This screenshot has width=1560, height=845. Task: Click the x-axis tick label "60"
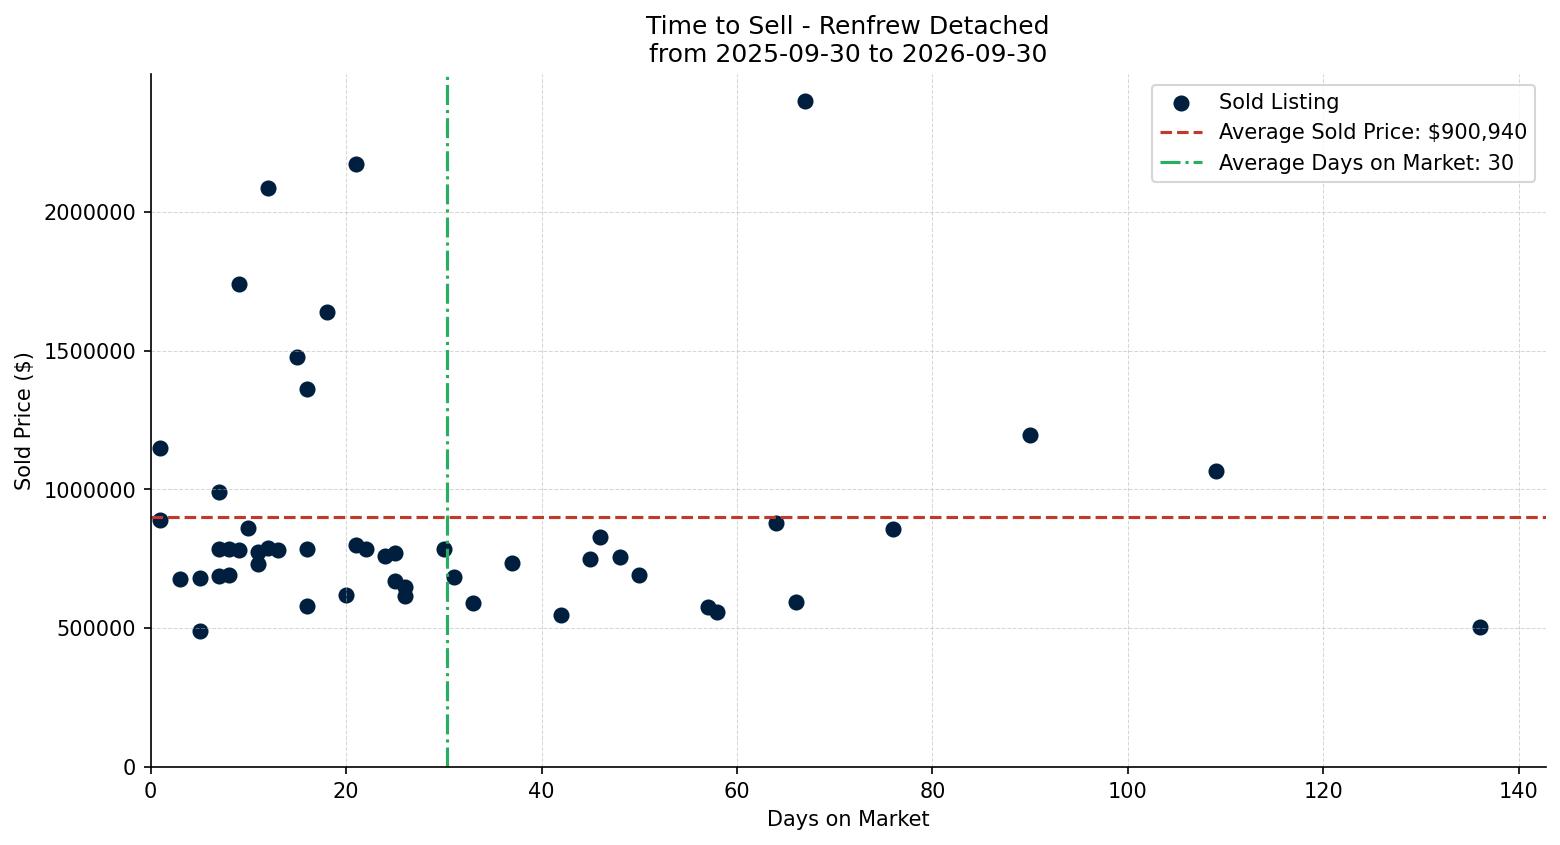point(737,789)
